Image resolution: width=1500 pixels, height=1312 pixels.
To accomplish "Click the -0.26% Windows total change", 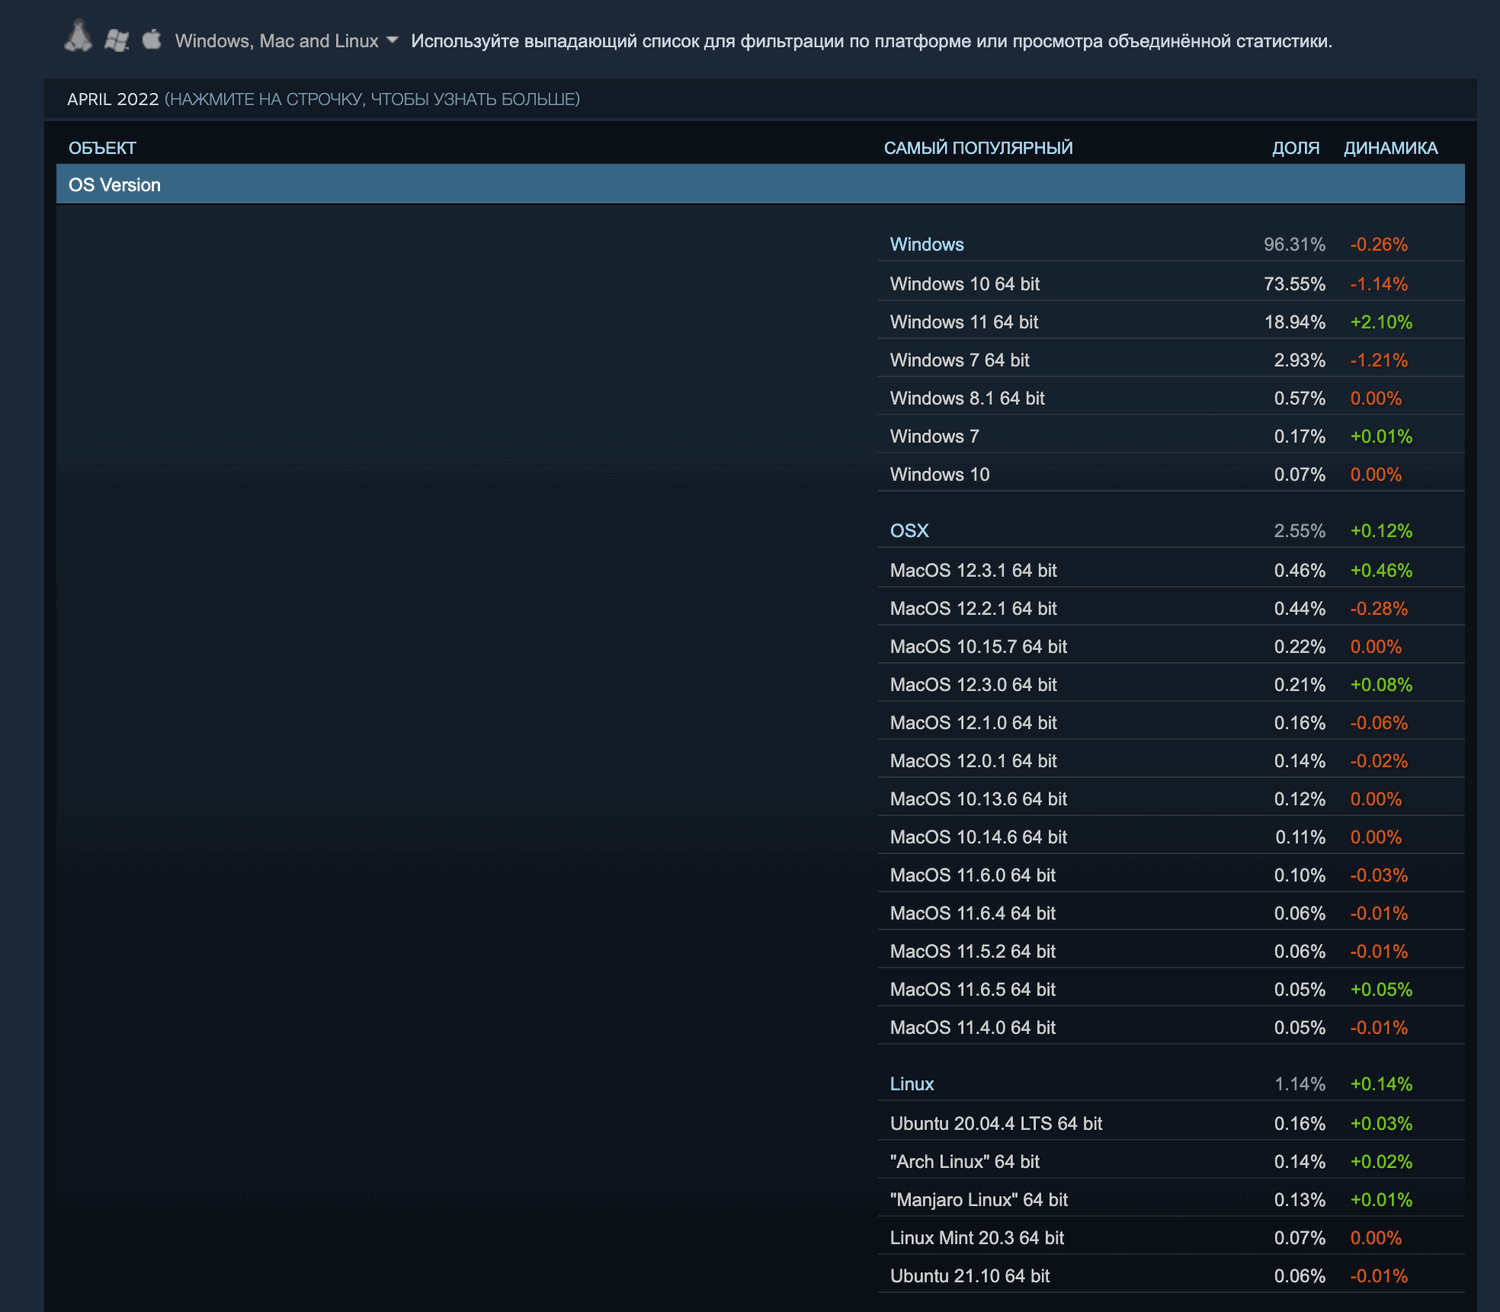I will point(1379,245).
